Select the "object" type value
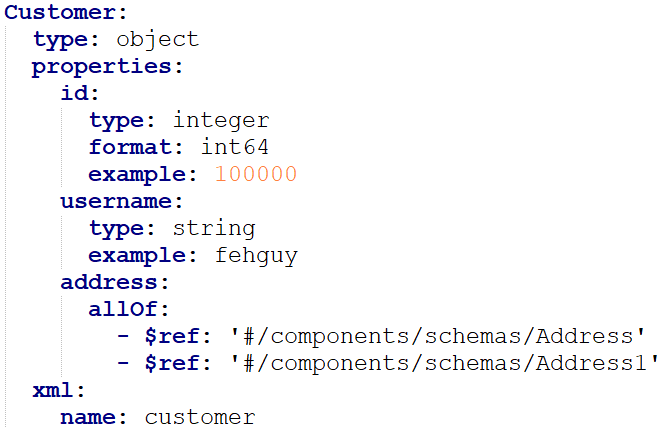Viewport: 661px width, 427px height. click(x=157, y=40)
